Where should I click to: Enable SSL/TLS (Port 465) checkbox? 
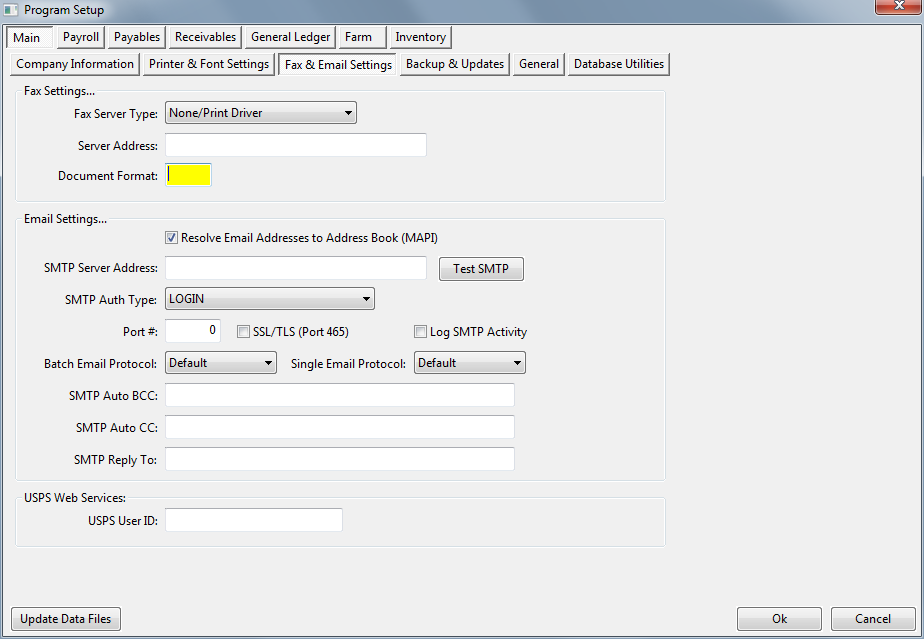click(243, 332)
